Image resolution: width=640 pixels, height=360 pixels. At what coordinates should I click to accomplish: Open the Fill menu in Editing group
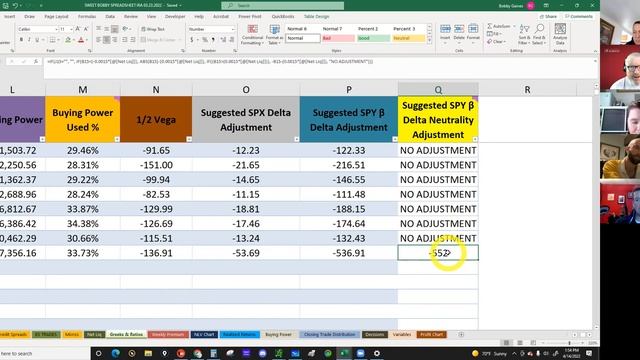tap(493, 34)
